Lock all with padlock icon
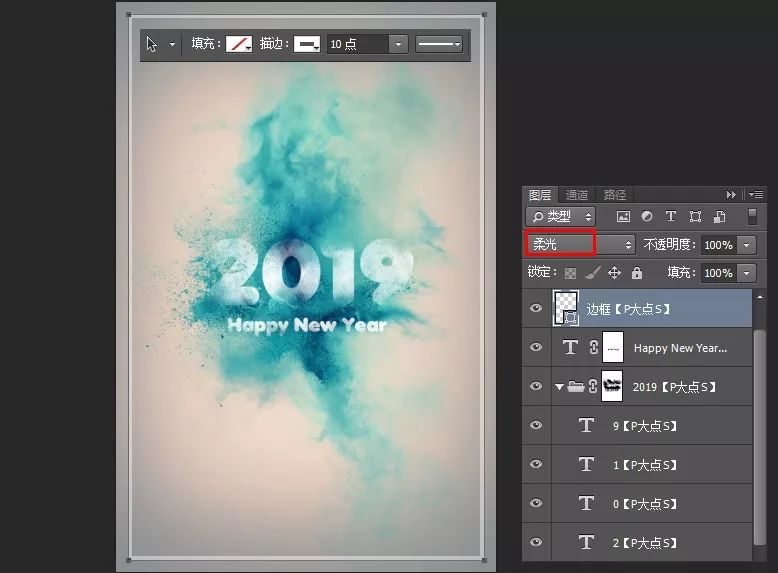 pyautogui.click(x=637, y=272)
